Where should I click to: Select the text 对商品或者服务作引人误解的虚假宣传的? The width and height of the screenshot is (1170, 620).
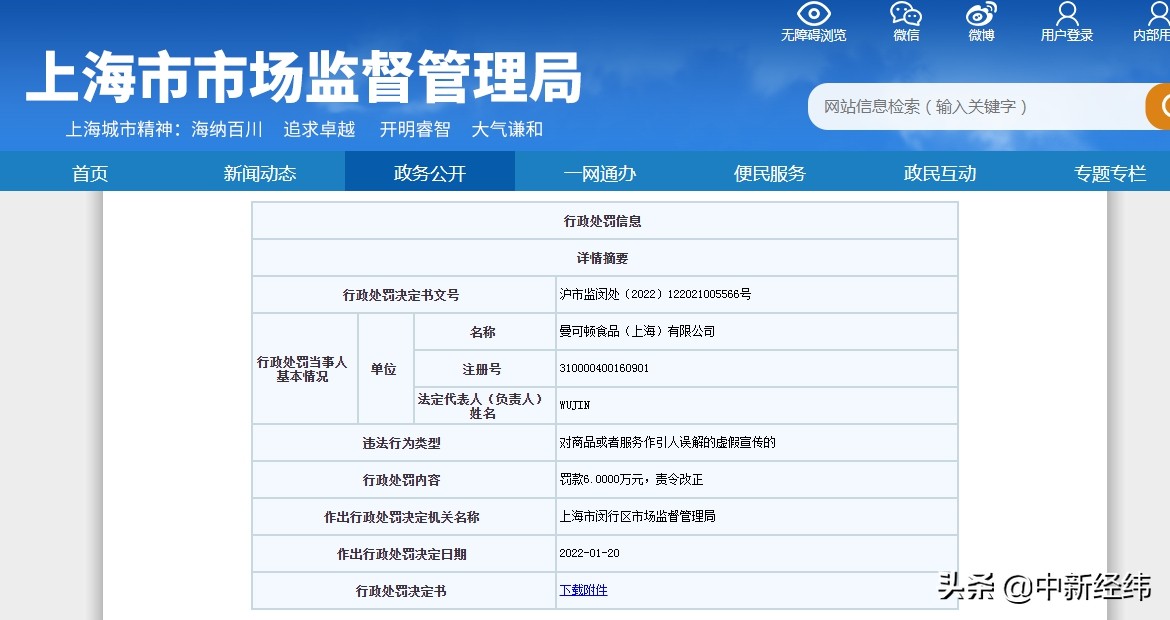click(668, 442)
